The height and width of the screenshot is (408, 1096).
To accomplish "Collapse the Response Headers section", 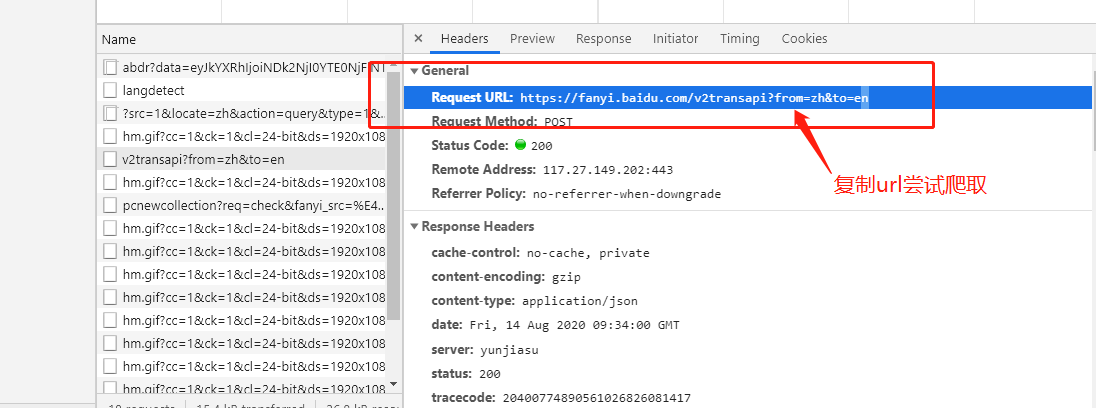I will pyautogui.click(x=415, y=226).
